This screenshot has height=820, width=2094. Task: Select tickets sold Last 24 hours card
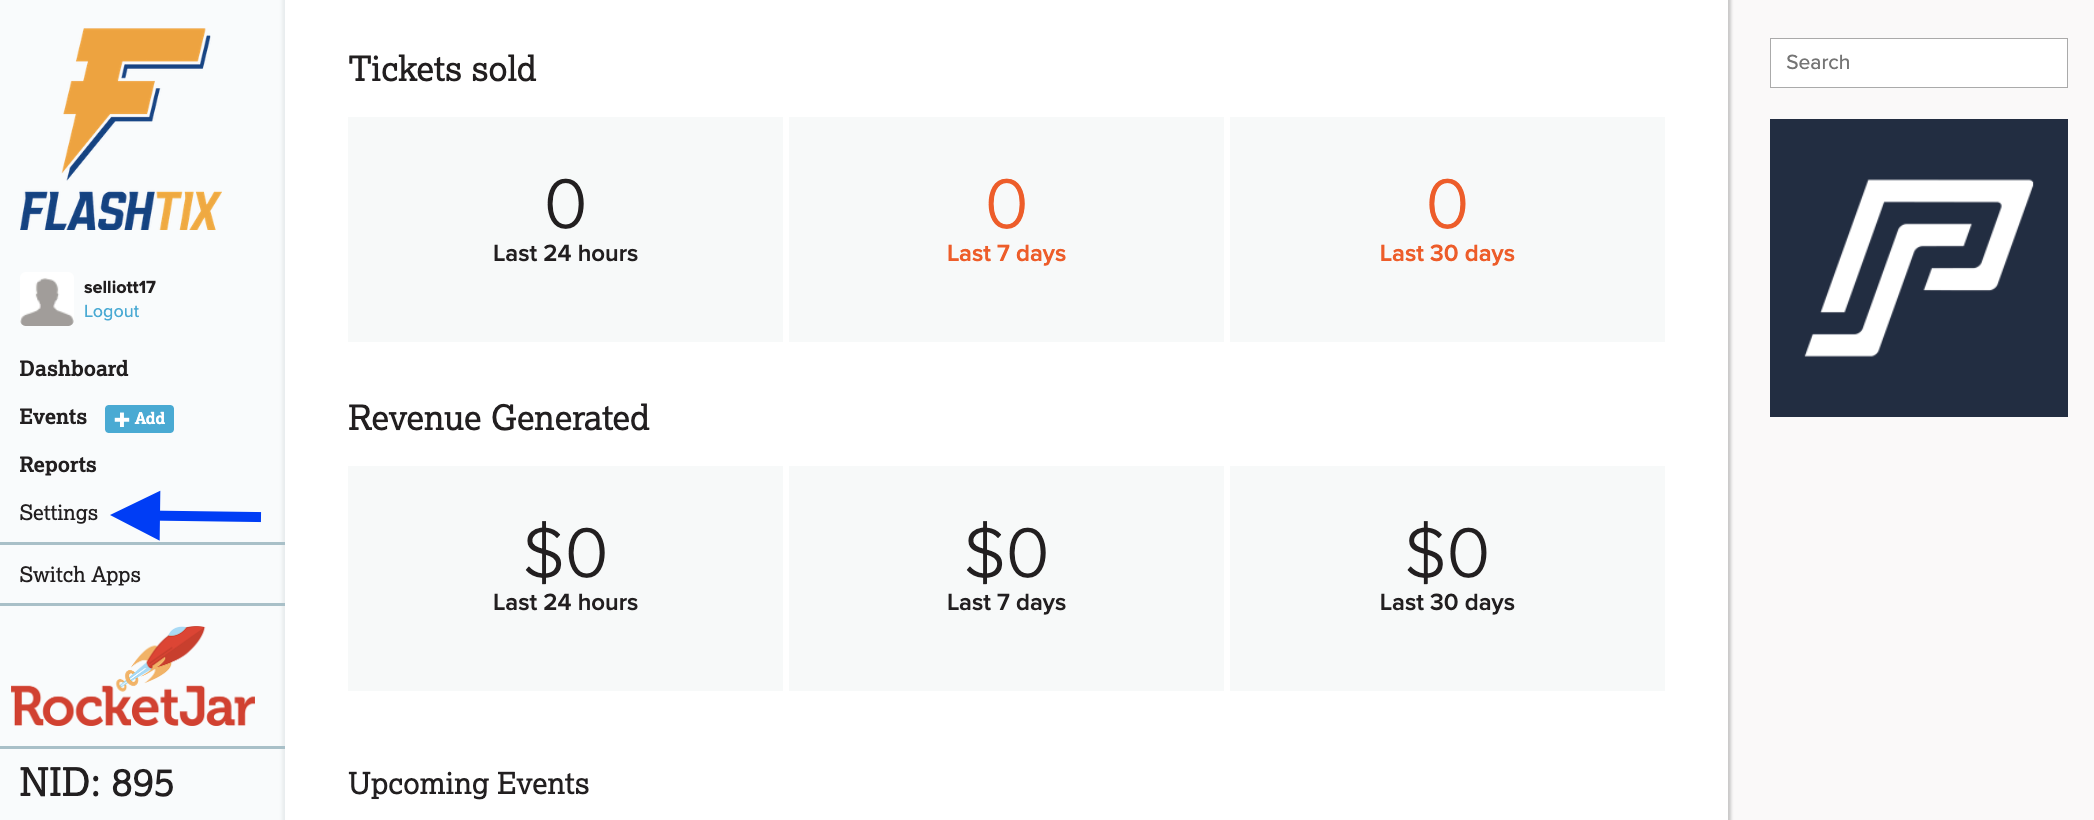point(565,229)
